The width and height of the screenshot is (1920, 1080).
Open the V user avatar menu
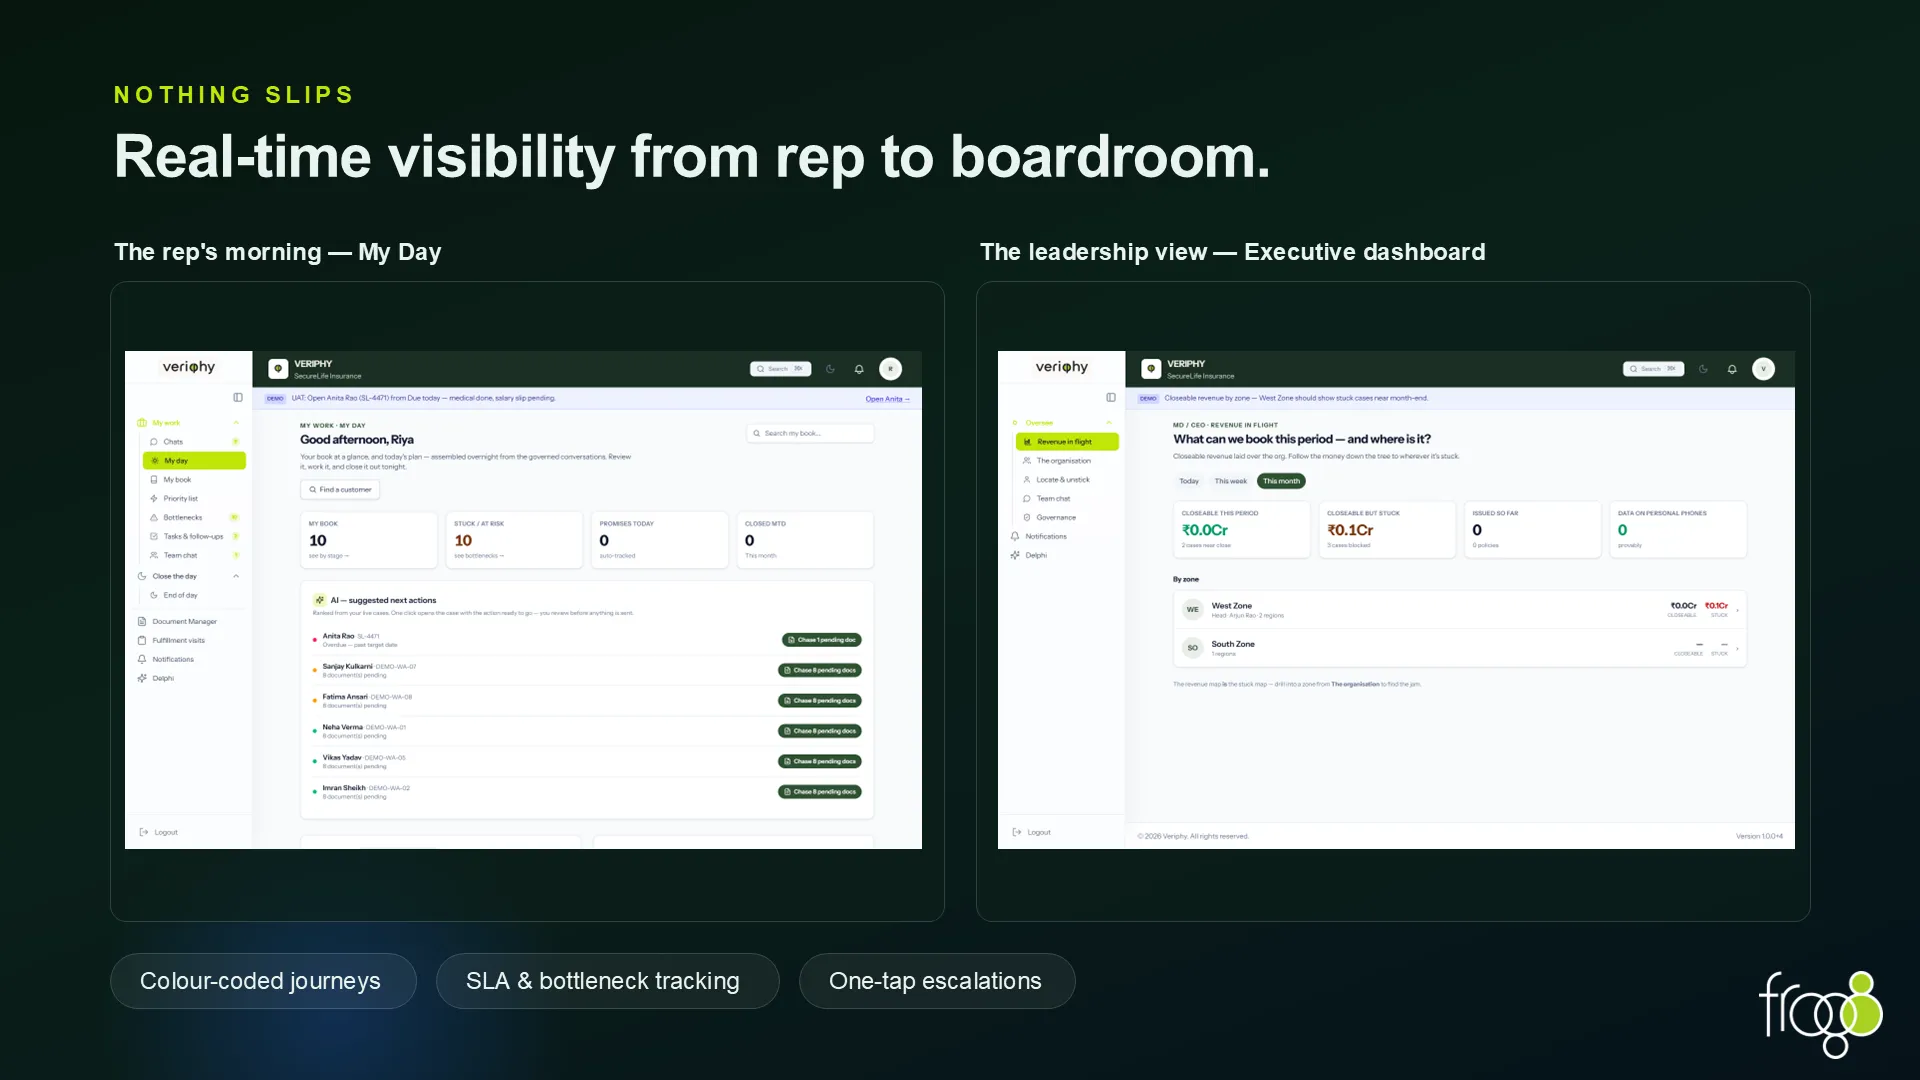click(1764, 369)
